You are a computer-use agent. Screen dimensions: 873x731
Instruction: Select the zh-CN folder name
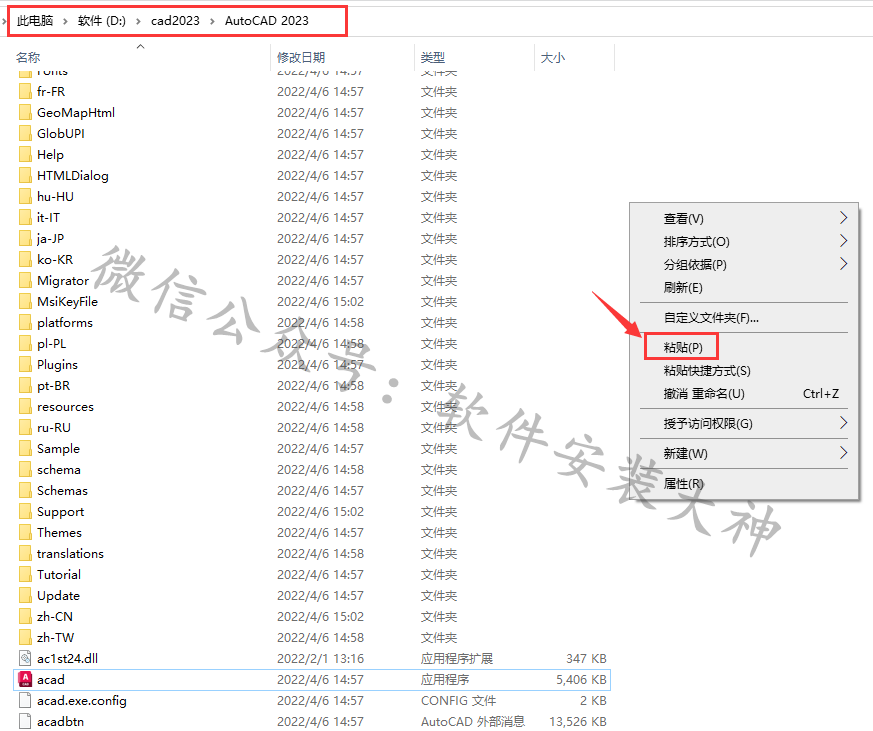(55, 617)
